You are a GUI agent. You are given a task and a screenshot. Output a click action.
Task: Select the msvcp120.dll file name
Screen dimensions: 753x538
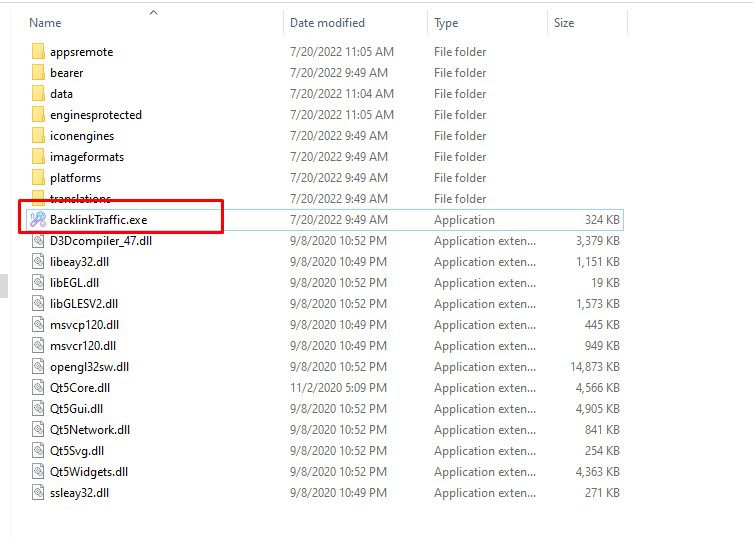pyautogui.click(x=85, y=325)
